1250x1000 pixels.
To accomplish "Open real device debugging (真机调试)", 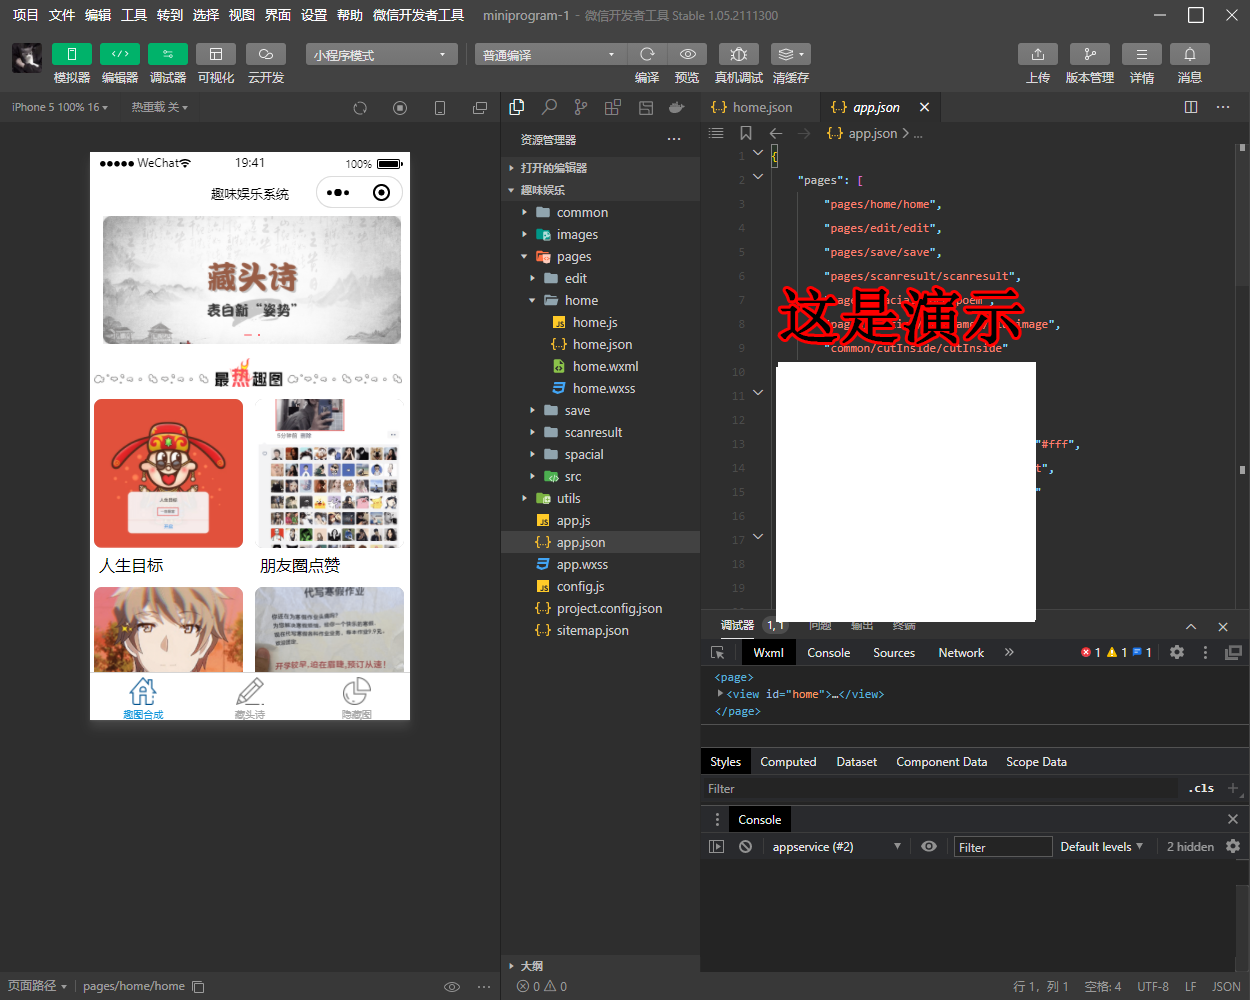I will pyautogui.click(x=739, y=54).
